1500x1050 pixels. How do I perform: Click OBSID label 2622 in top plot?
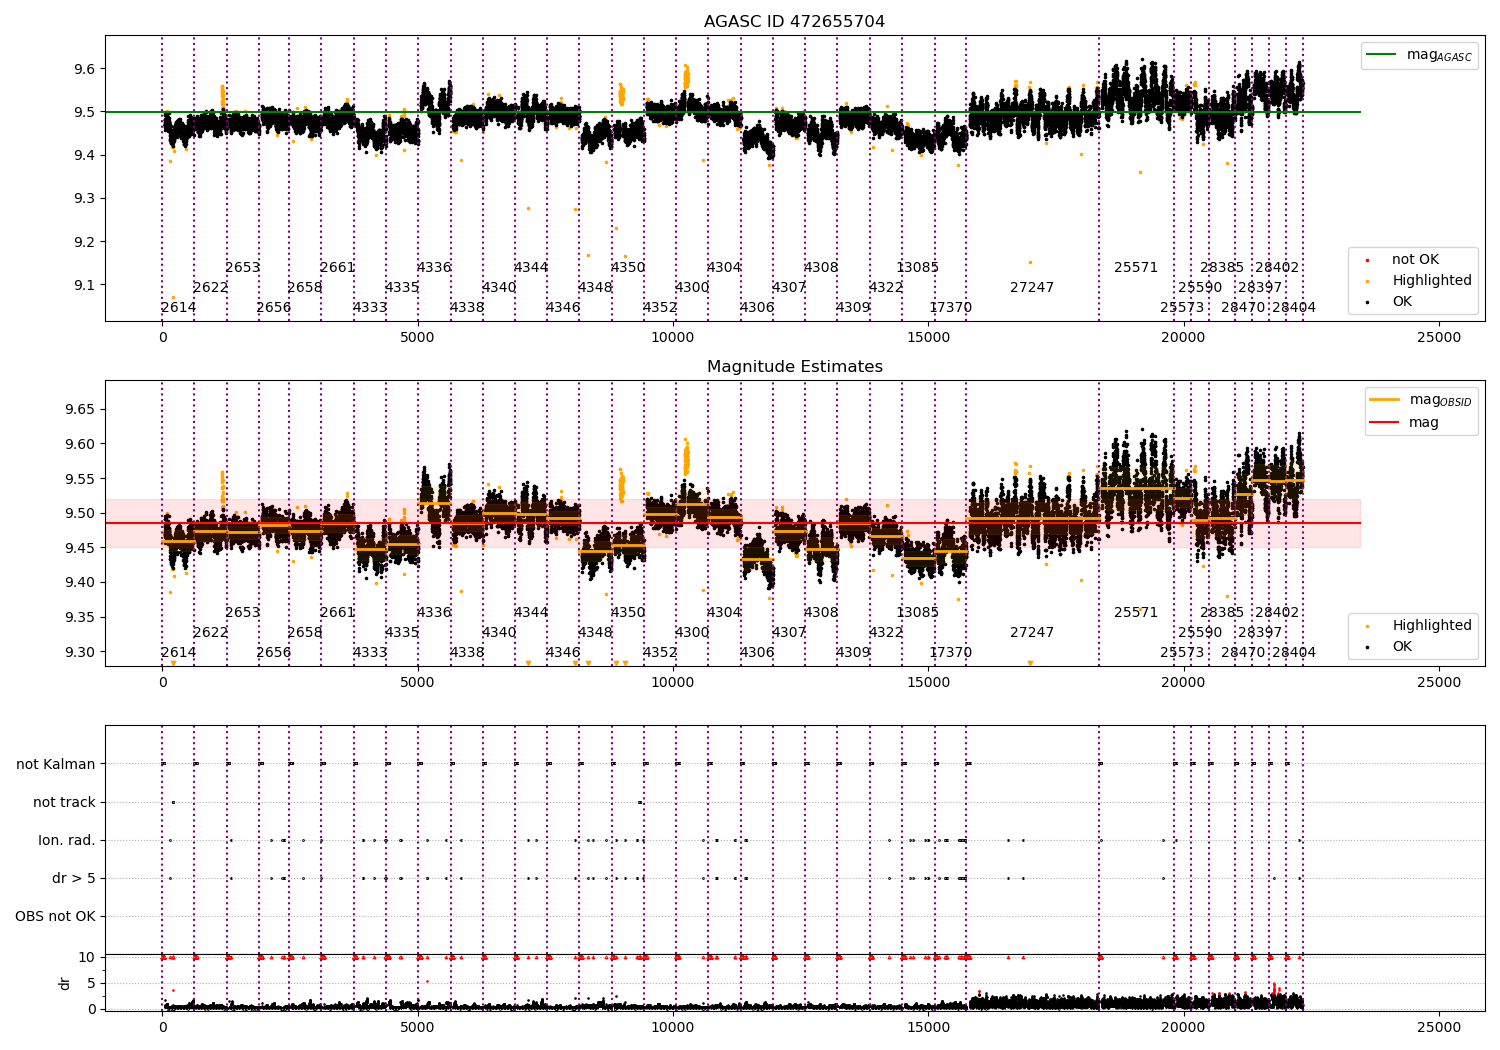211,288
